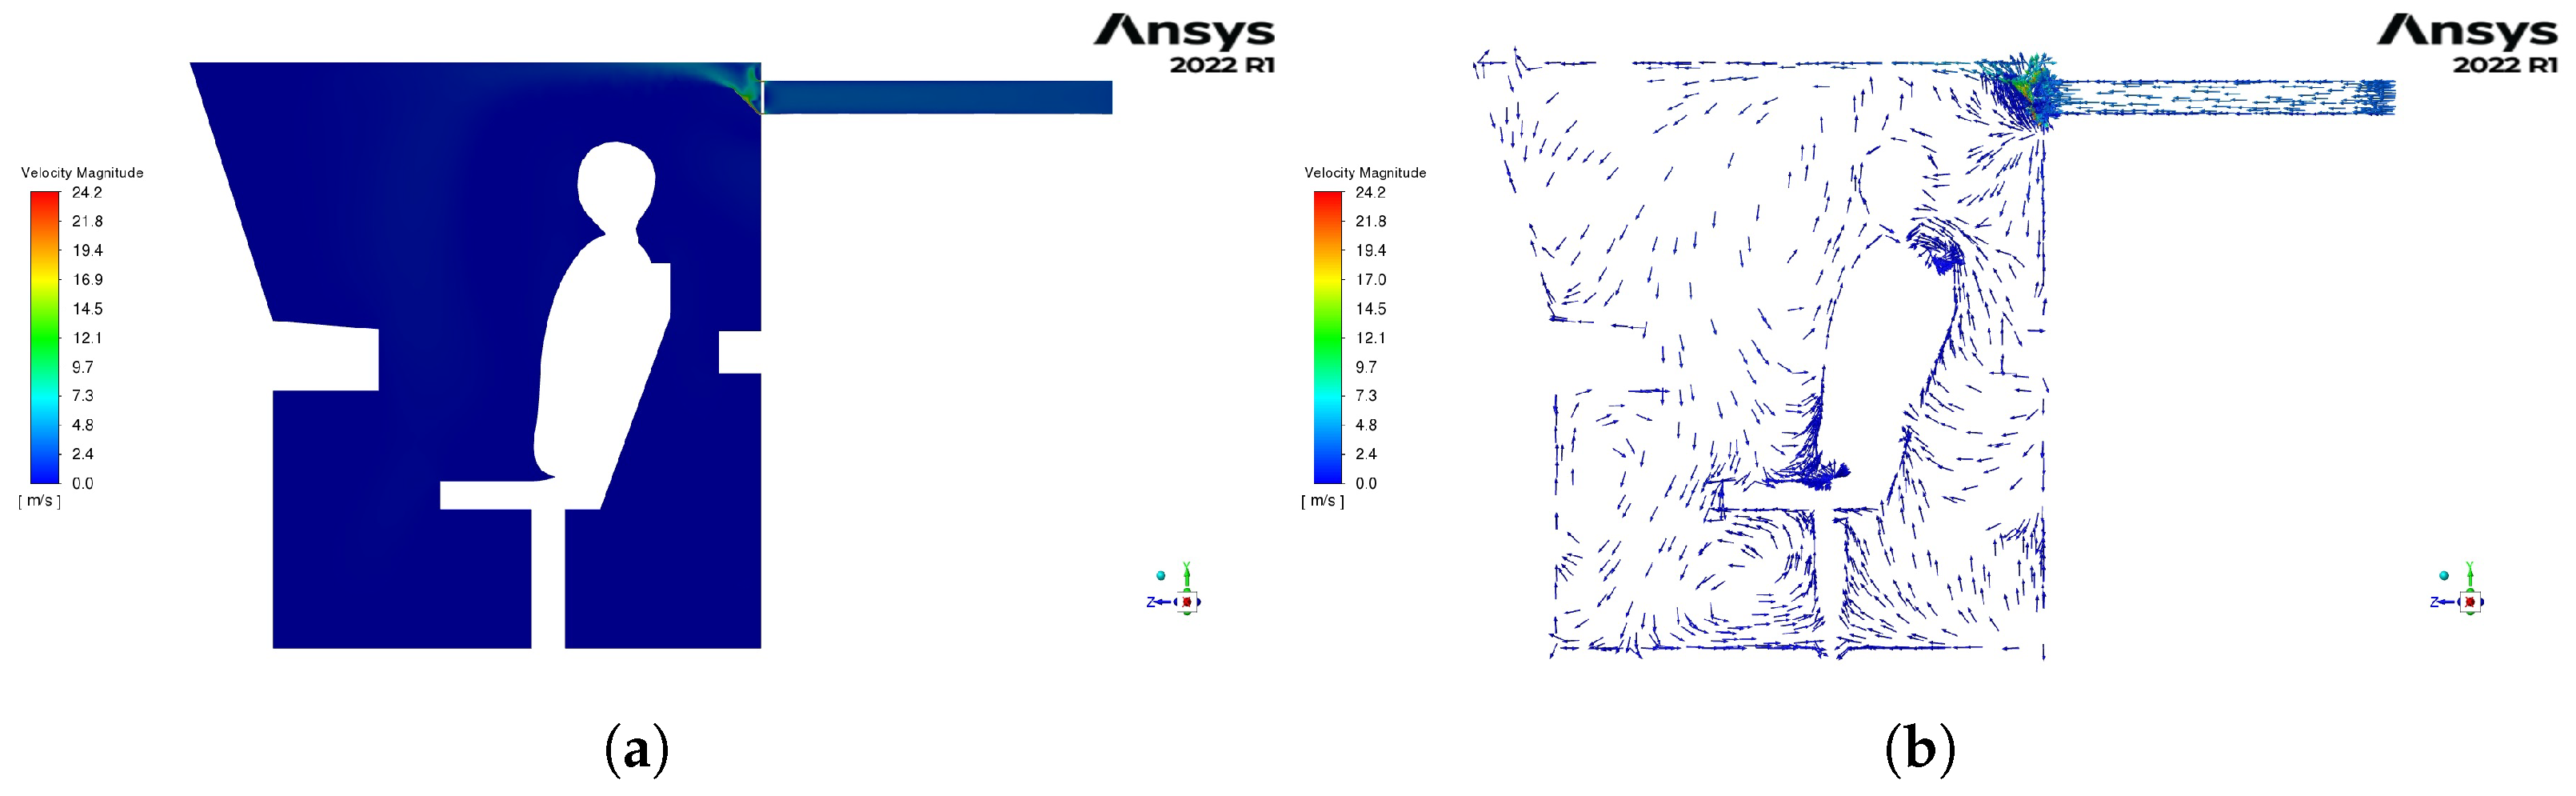
Task: Click the high-velocity vector cluster at duct inlet
Action: (2020, 88)
